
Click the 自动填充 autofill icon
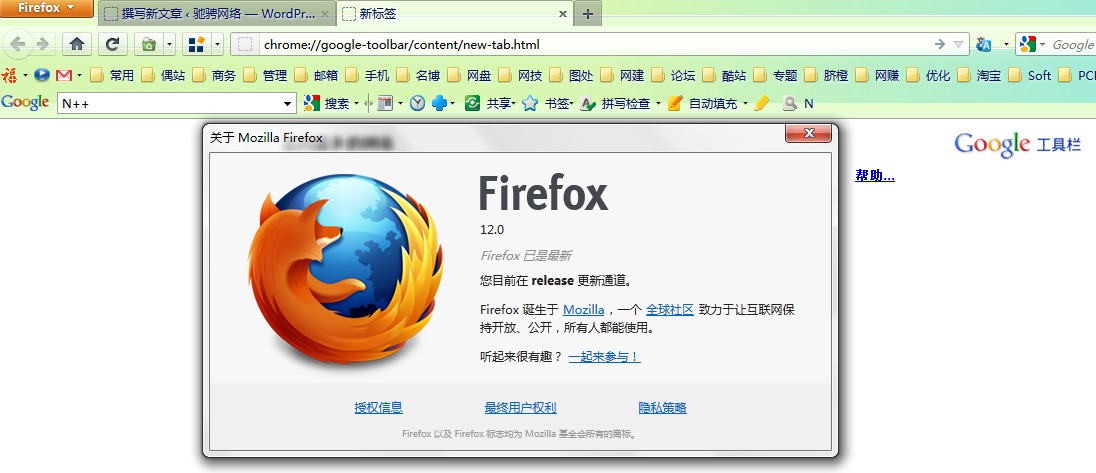coord(675,103)
